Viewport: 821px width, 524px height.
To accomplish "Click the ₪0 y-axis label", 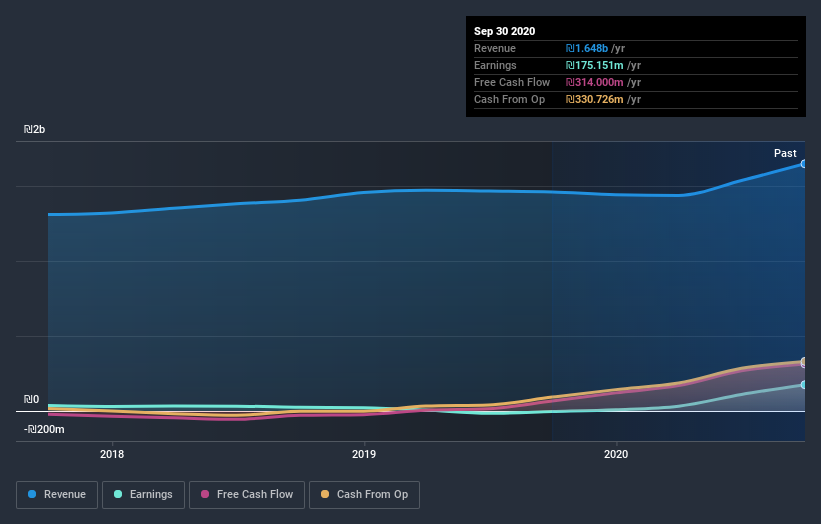I will [x=31, y=399].
